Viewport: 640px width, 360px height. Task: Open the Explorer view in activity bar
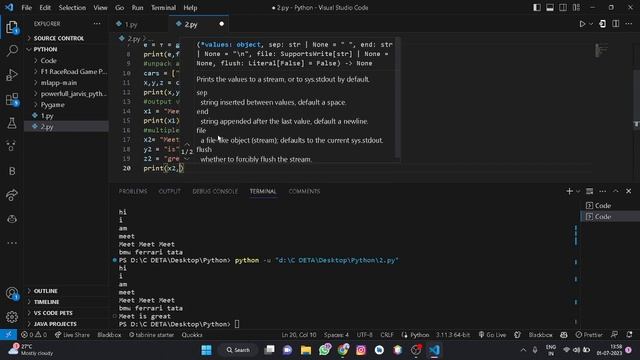pos(12,28)
